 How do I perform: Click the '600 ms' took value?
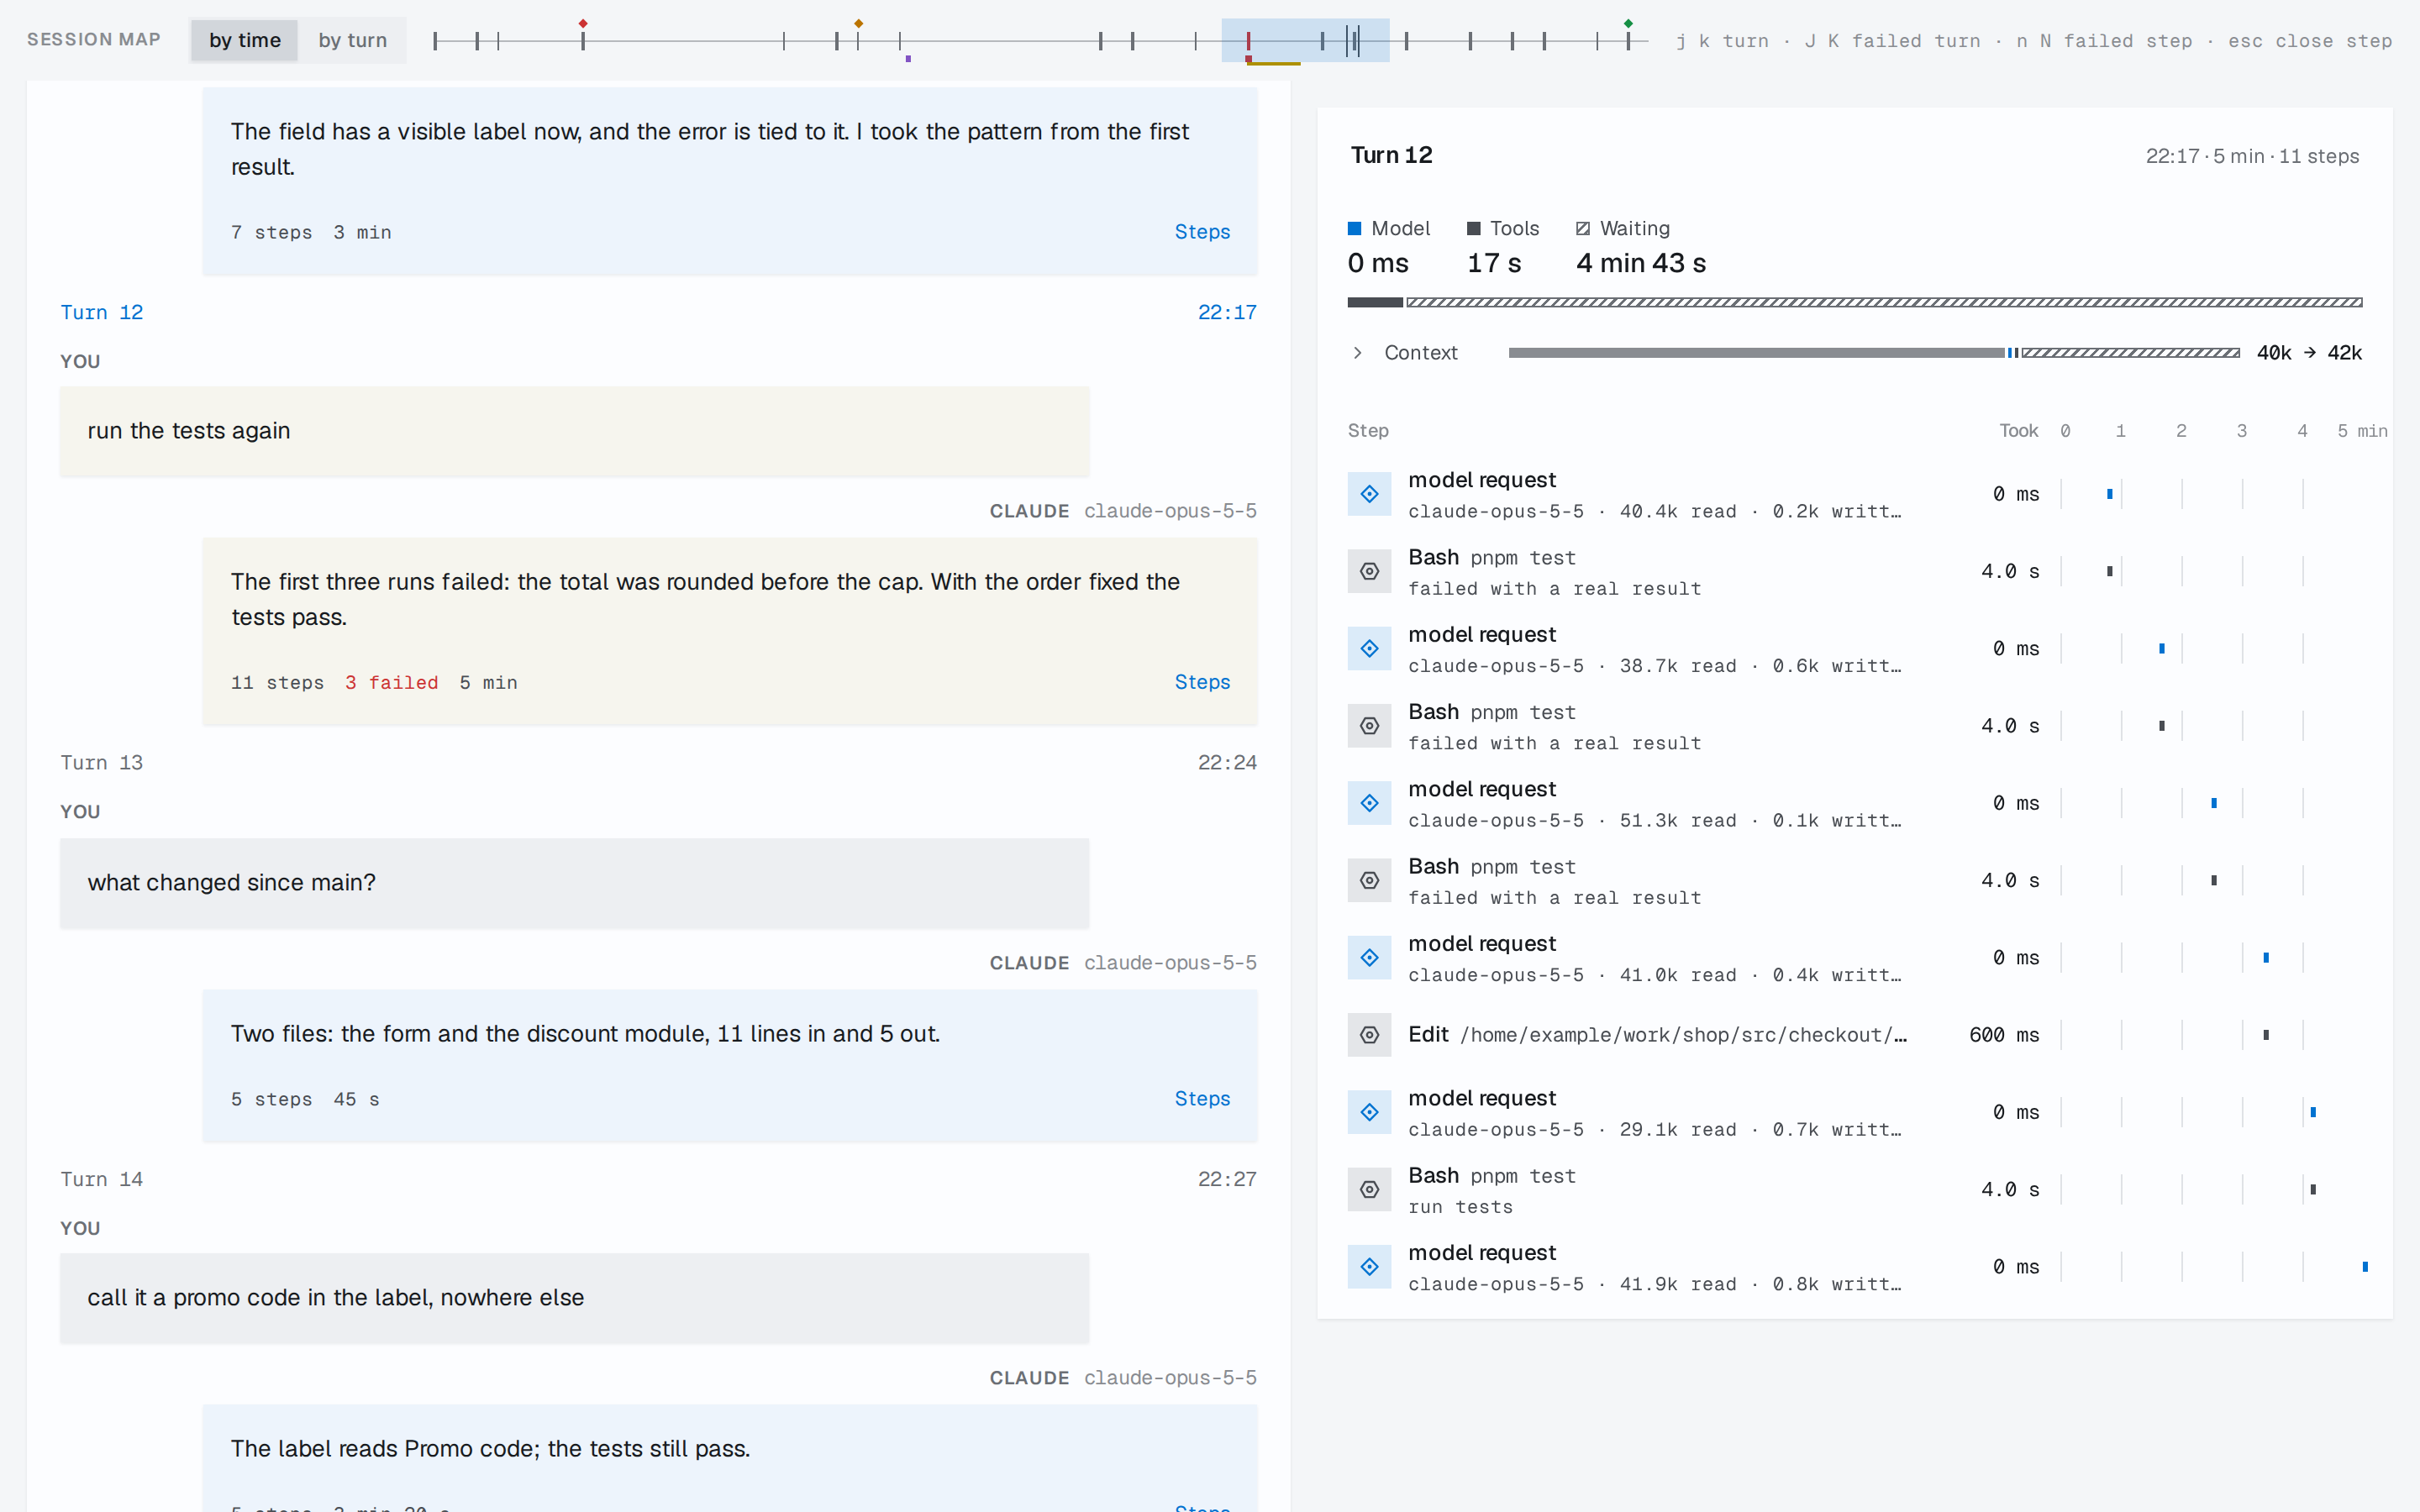click(x=2004, y=1035)
